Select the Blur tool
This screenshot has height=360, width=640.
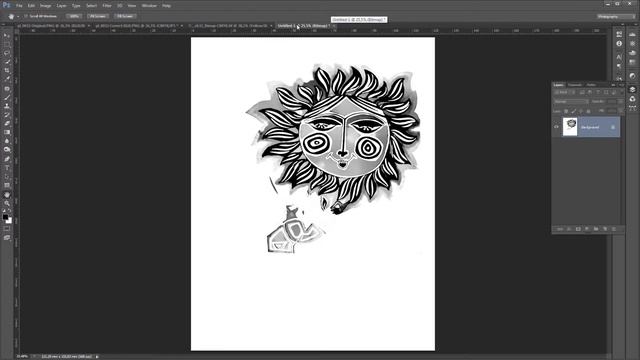(7, 141)
